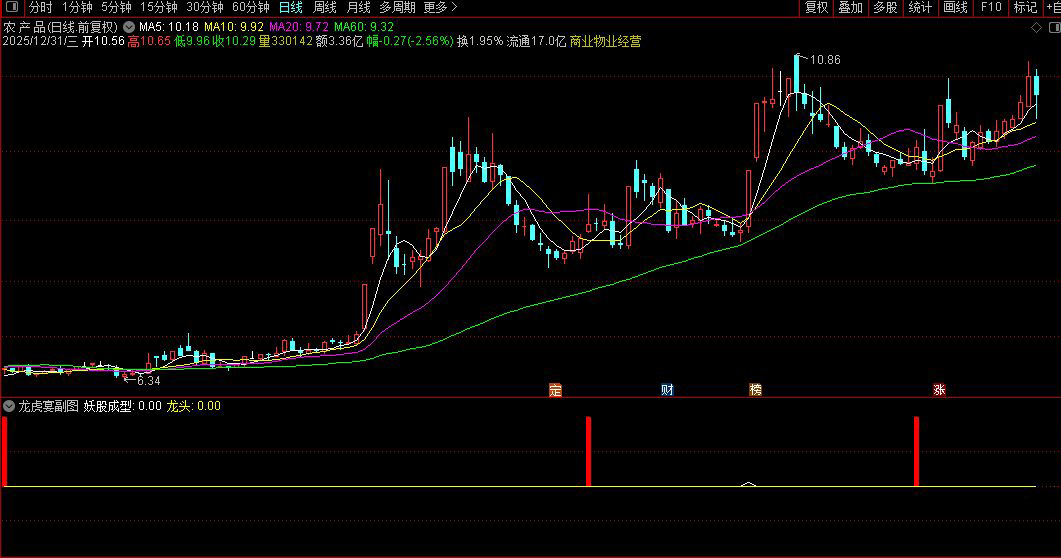Switch to 分时 intraday view

tap(41, 7)
